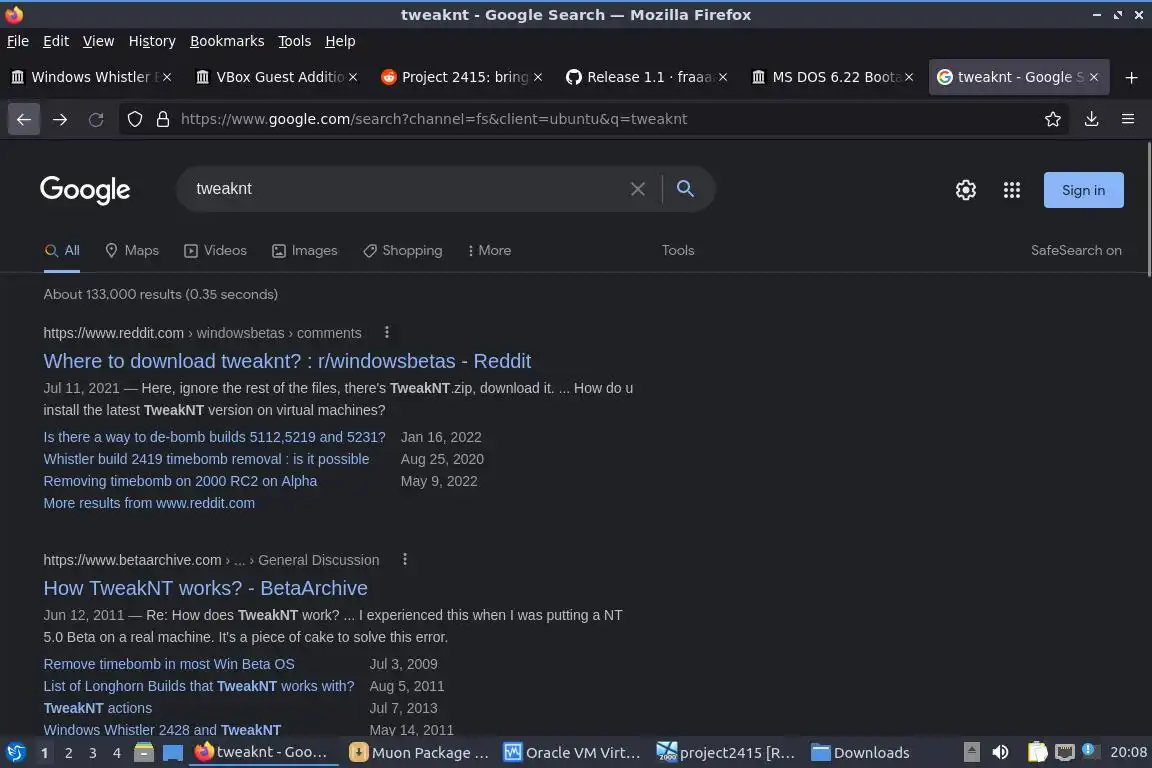Select the Videos search filter

(215, 251)
